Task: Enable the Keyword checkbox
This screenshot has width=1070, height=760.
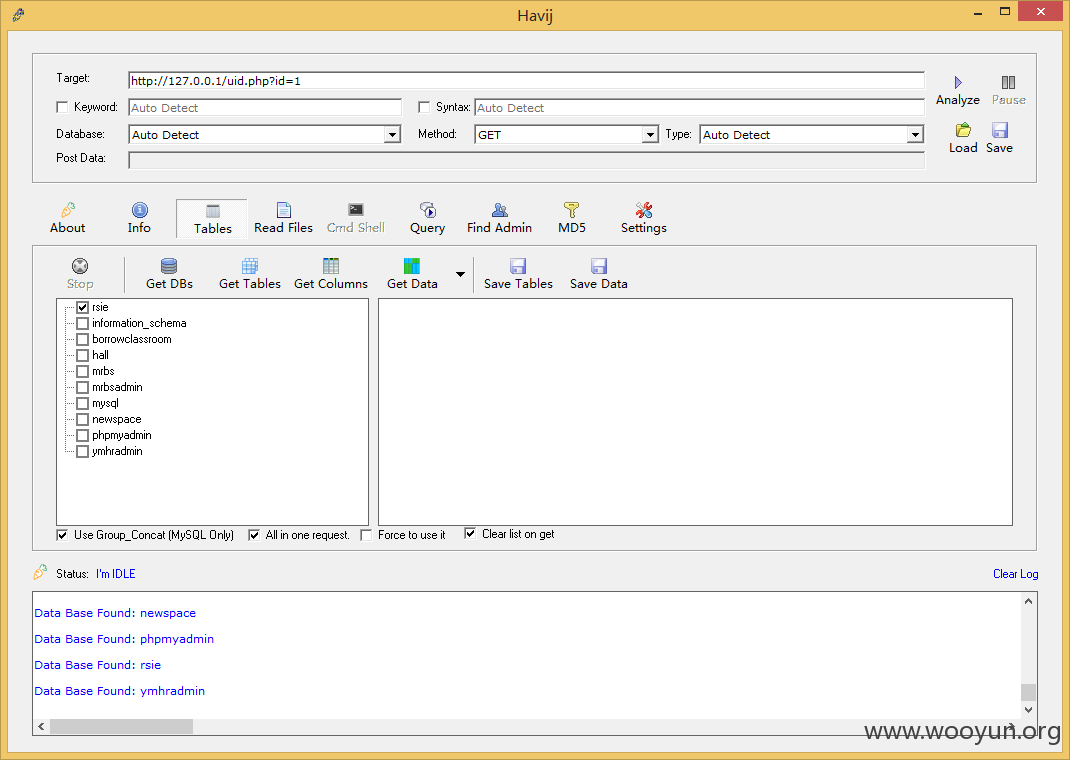Action: point(62,107)
